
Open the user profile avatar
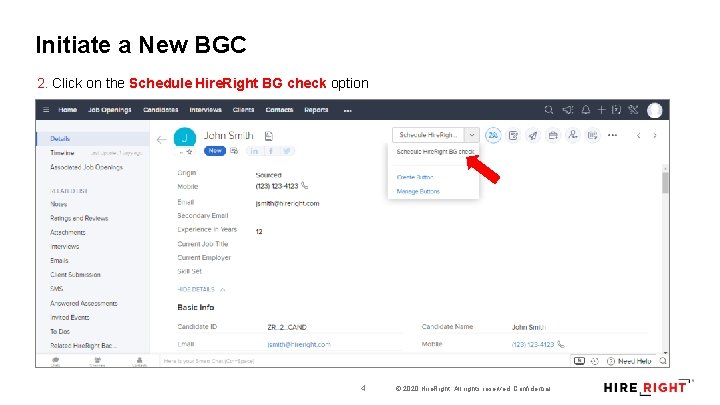pyautogui.click(x=654, y=110)
